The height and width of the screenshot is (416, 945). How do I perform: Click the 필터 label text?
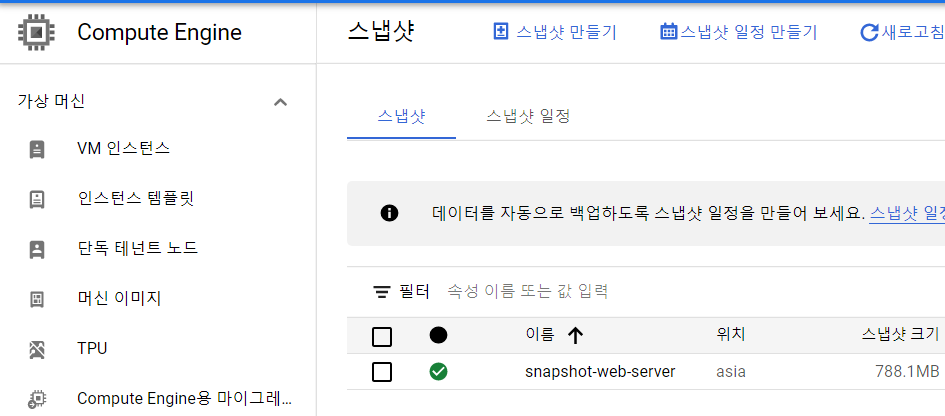pyautogui.click(x=415, y=292)
